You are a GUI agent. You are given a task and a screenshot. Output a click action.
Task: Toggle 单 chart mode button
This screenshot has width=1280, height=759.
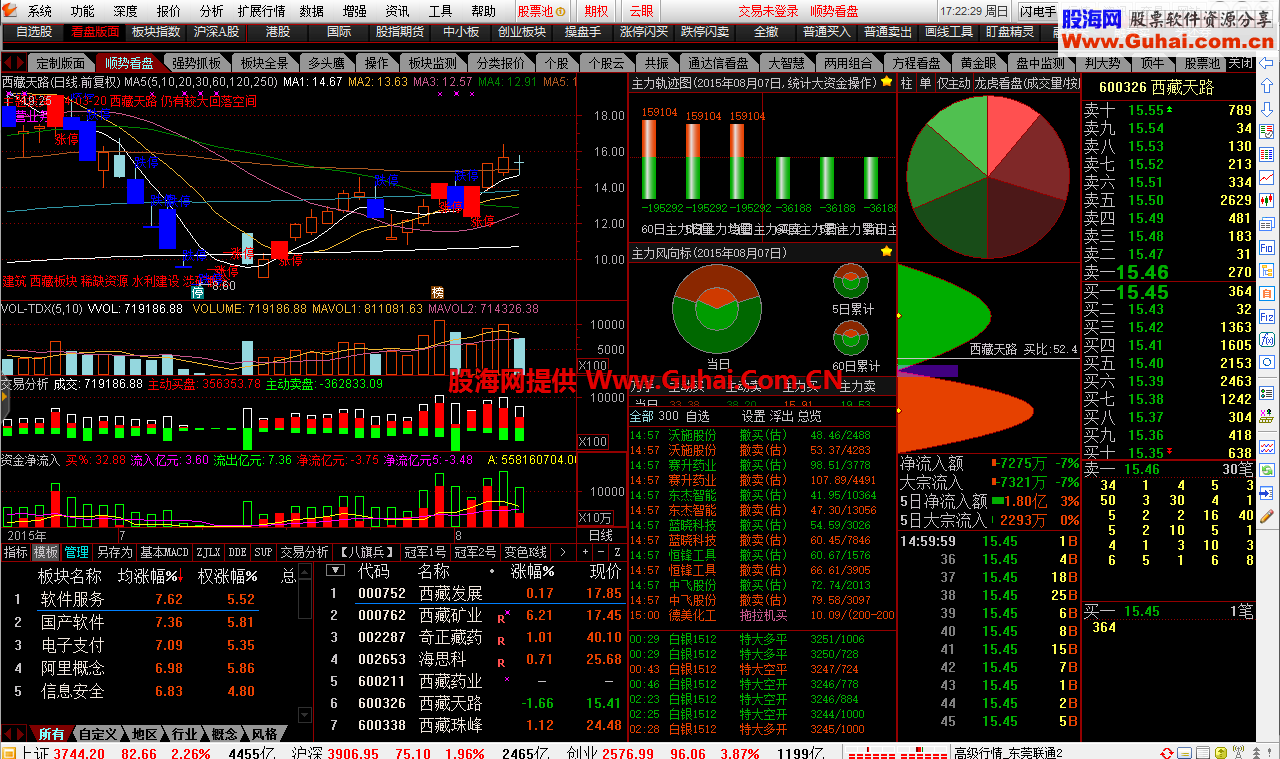[x=925, y=83]
